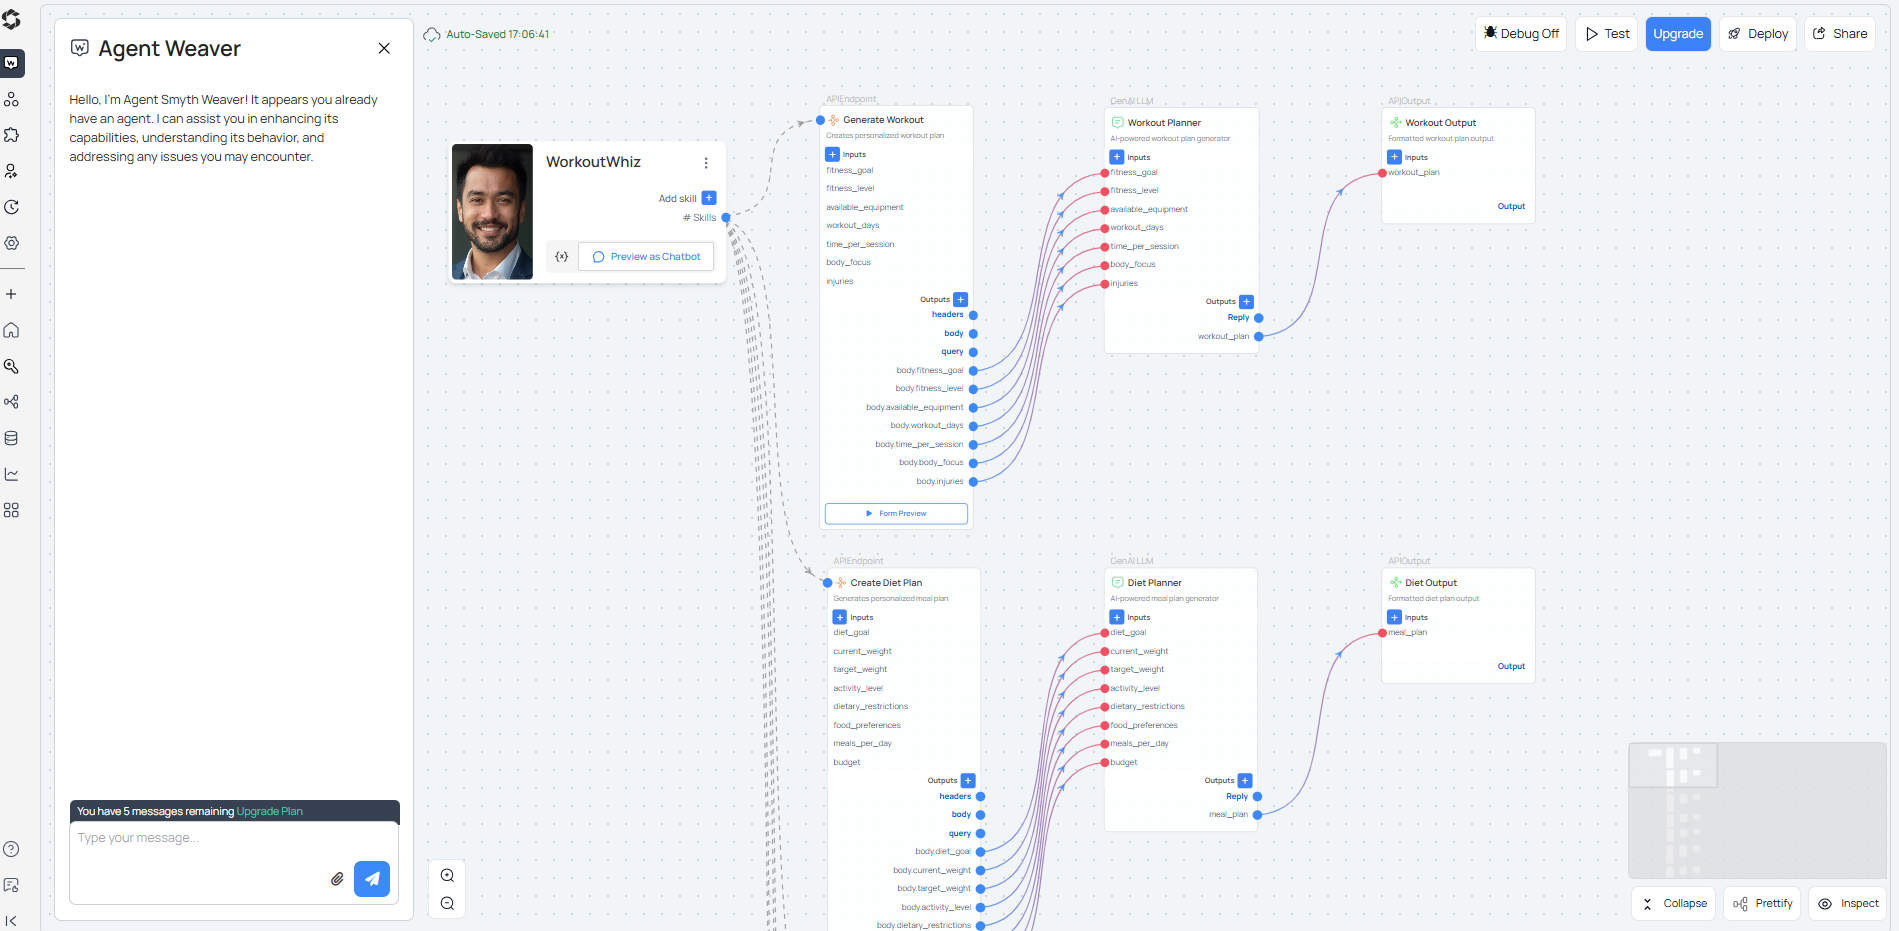Viewport: 1899px width, 931px height.
Task: Click the Add skill plus button
Action: (x=709, y=198)
